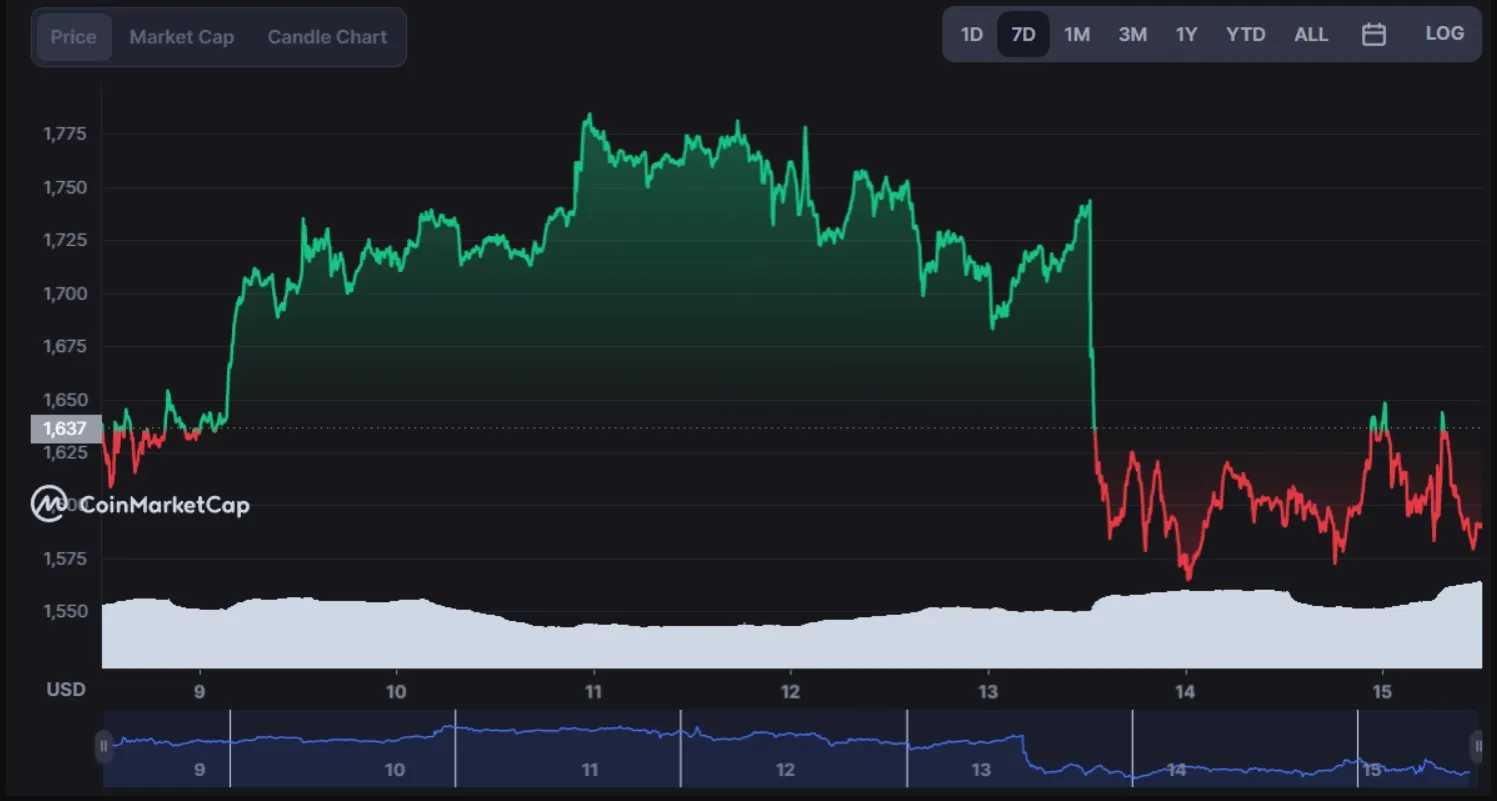This screenshot has height=801, width=1497.
Task: Click date 15 on main x-axis
Action: [x=1382, y=692]
